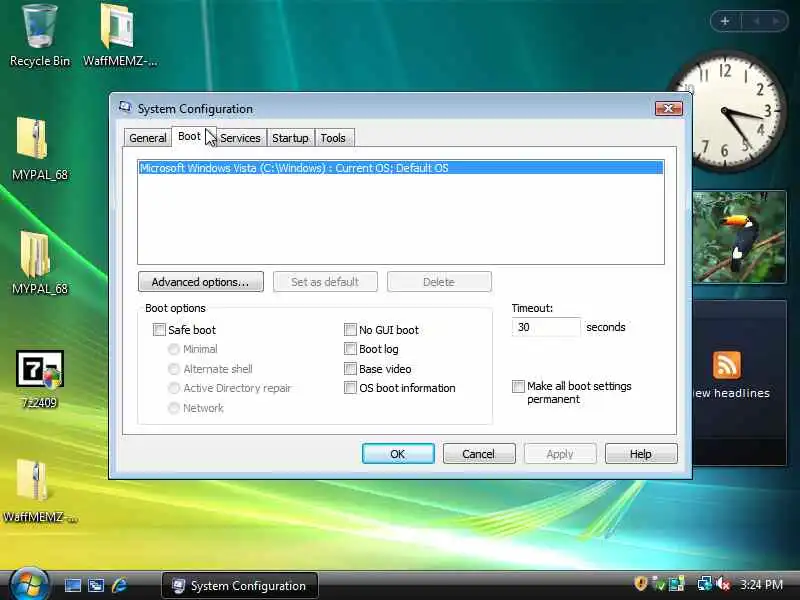Select the Network safe boot radio button

pyautogui.click(x=174, y=408)
